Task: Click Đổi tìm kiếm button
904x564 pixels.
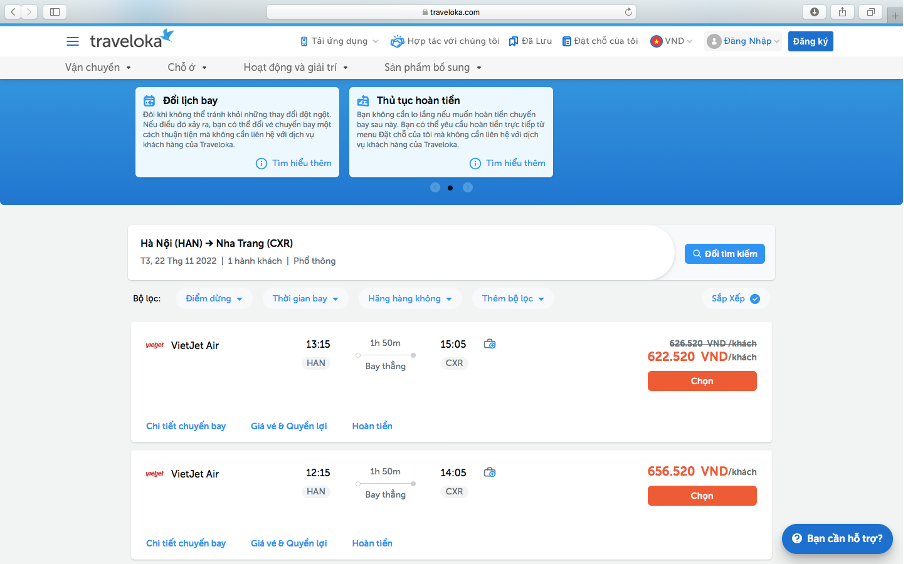Action: (725, 254)
